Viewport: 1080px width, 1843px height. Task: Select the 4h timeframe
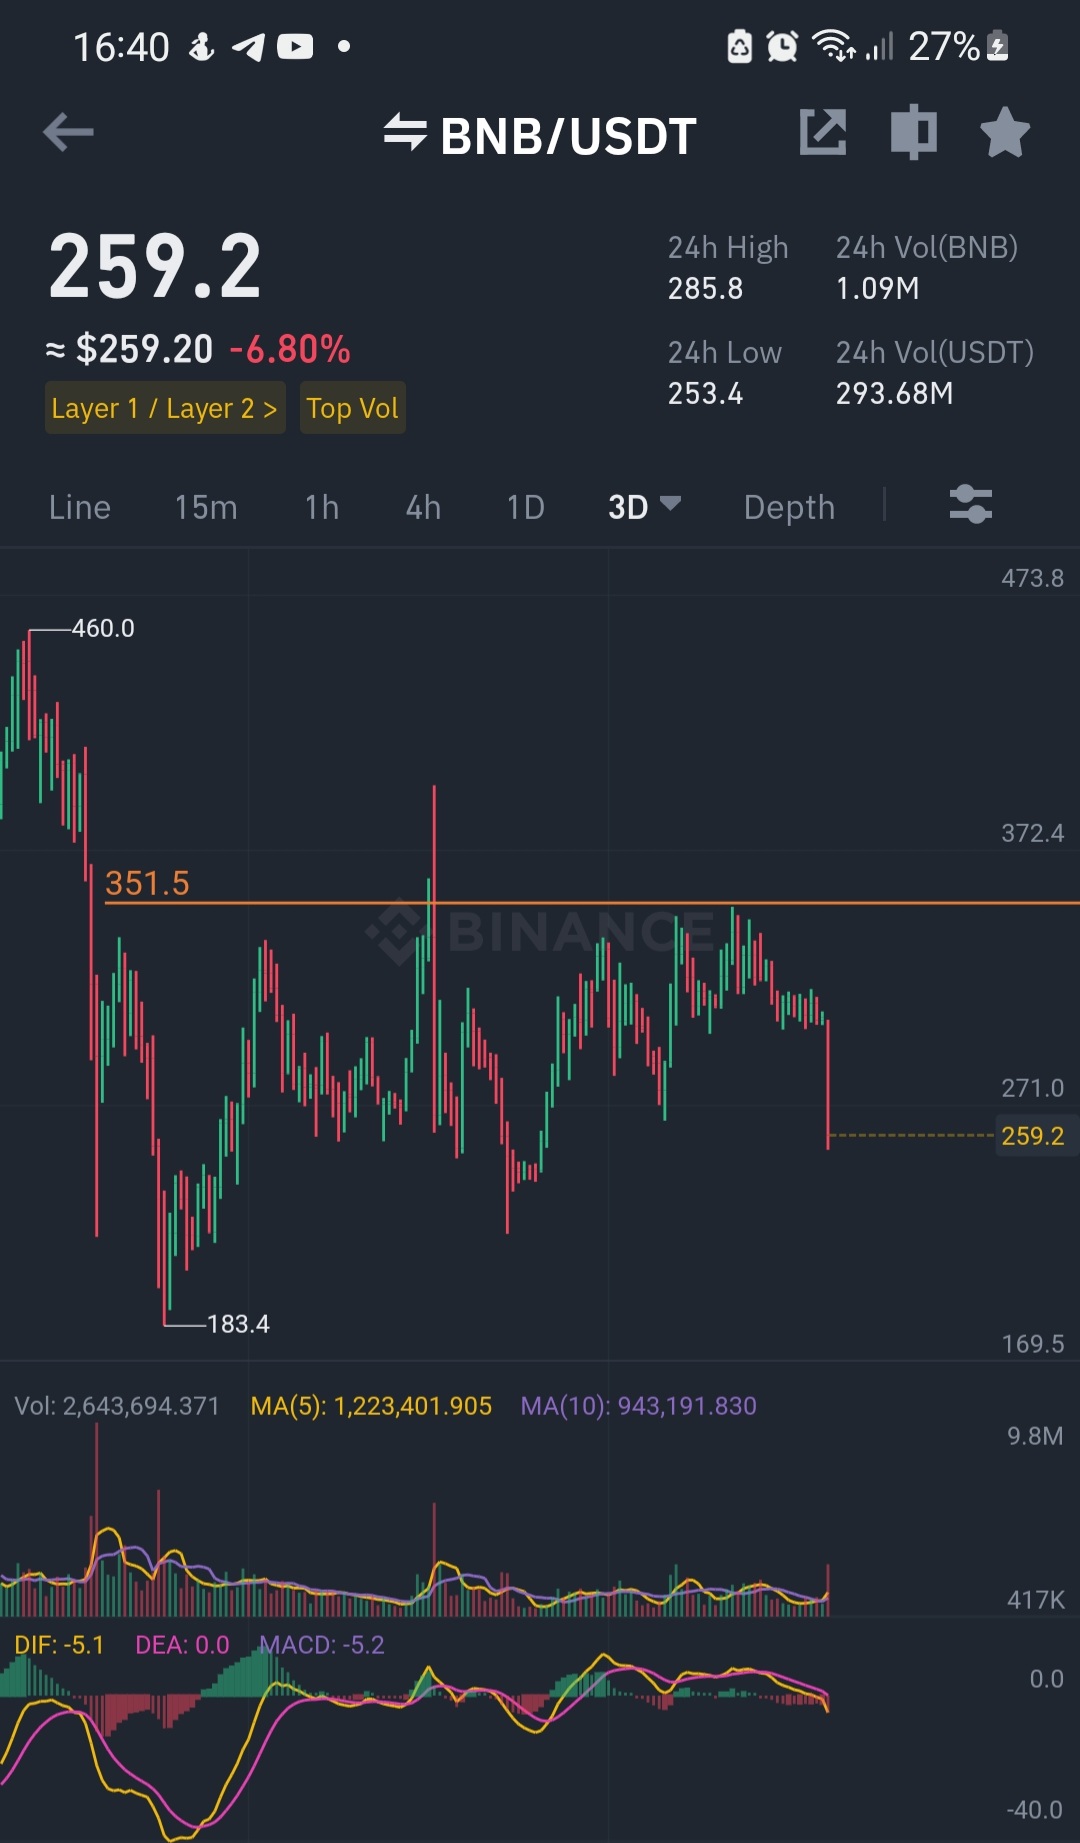pyautogui.click(x=423, y=507)
